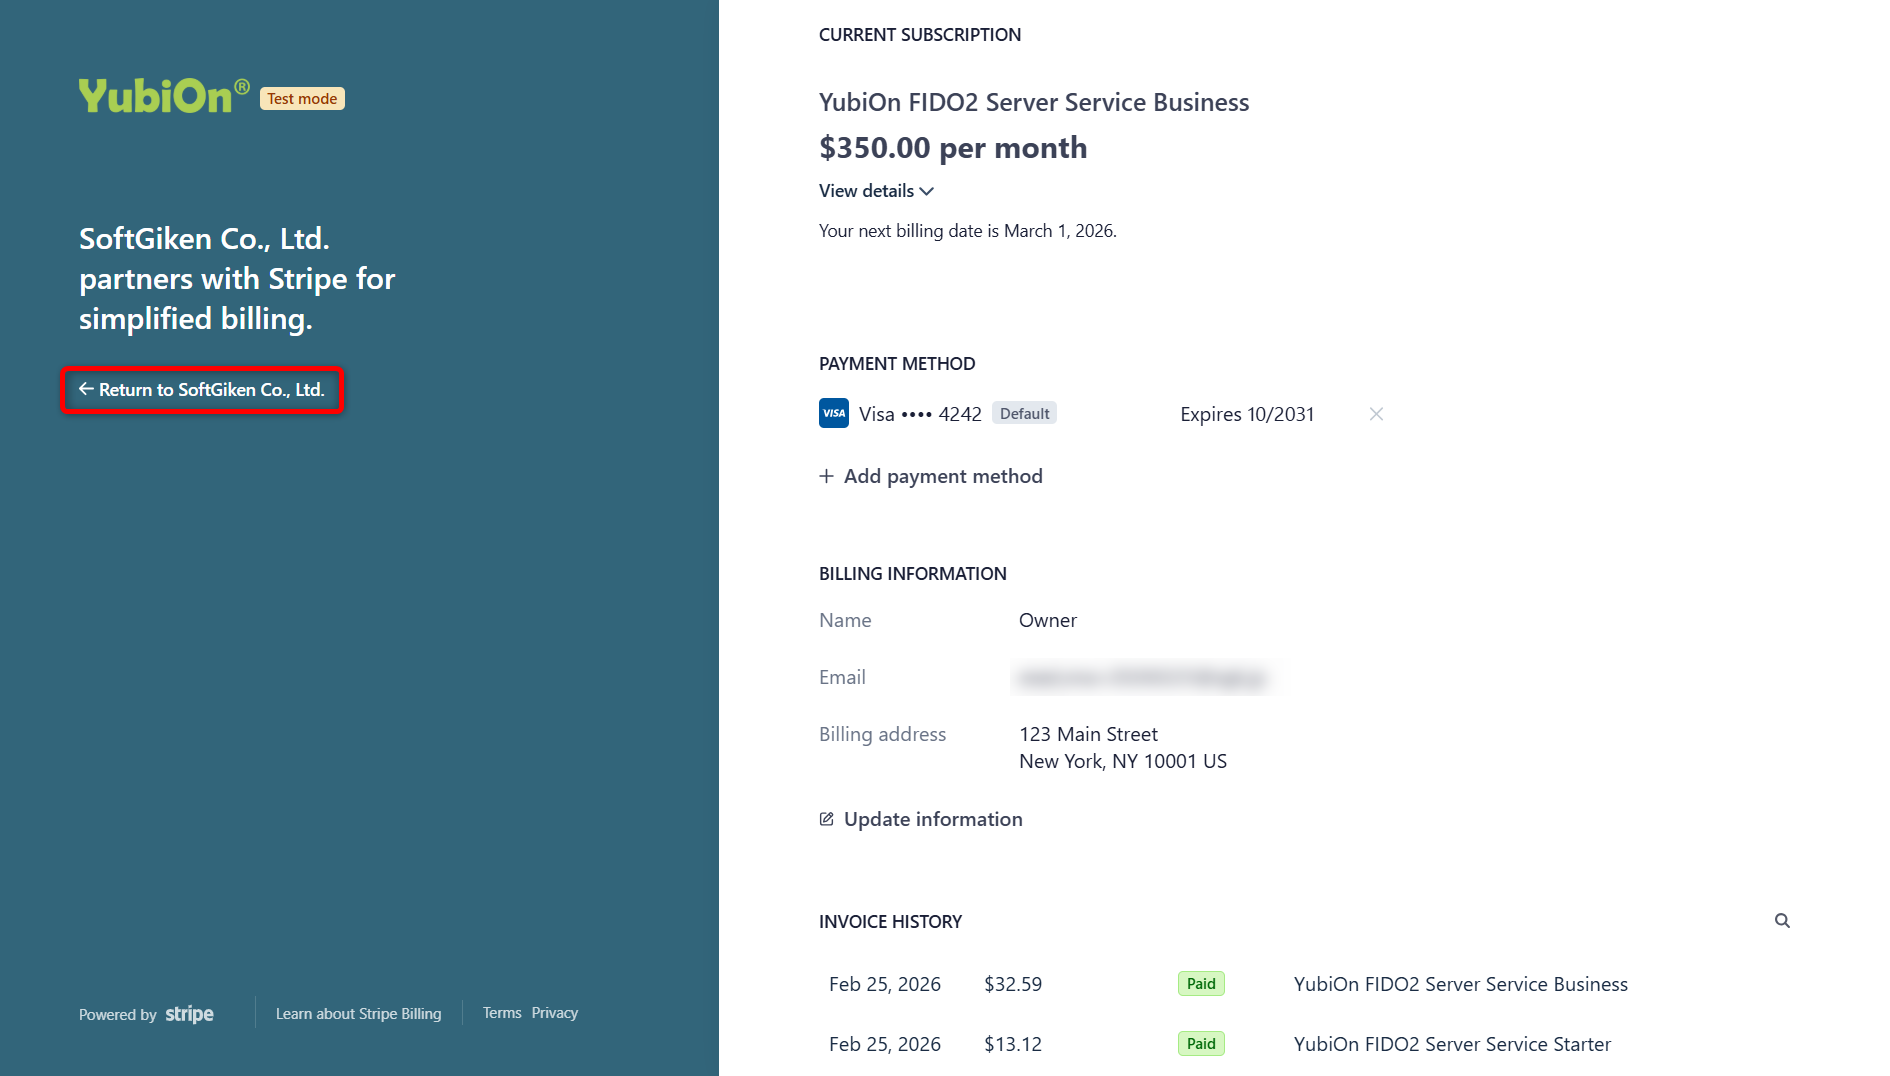This screenshot has width=1890, height=1076.
Task: View the Terms page
Action: coord(501,1012)
